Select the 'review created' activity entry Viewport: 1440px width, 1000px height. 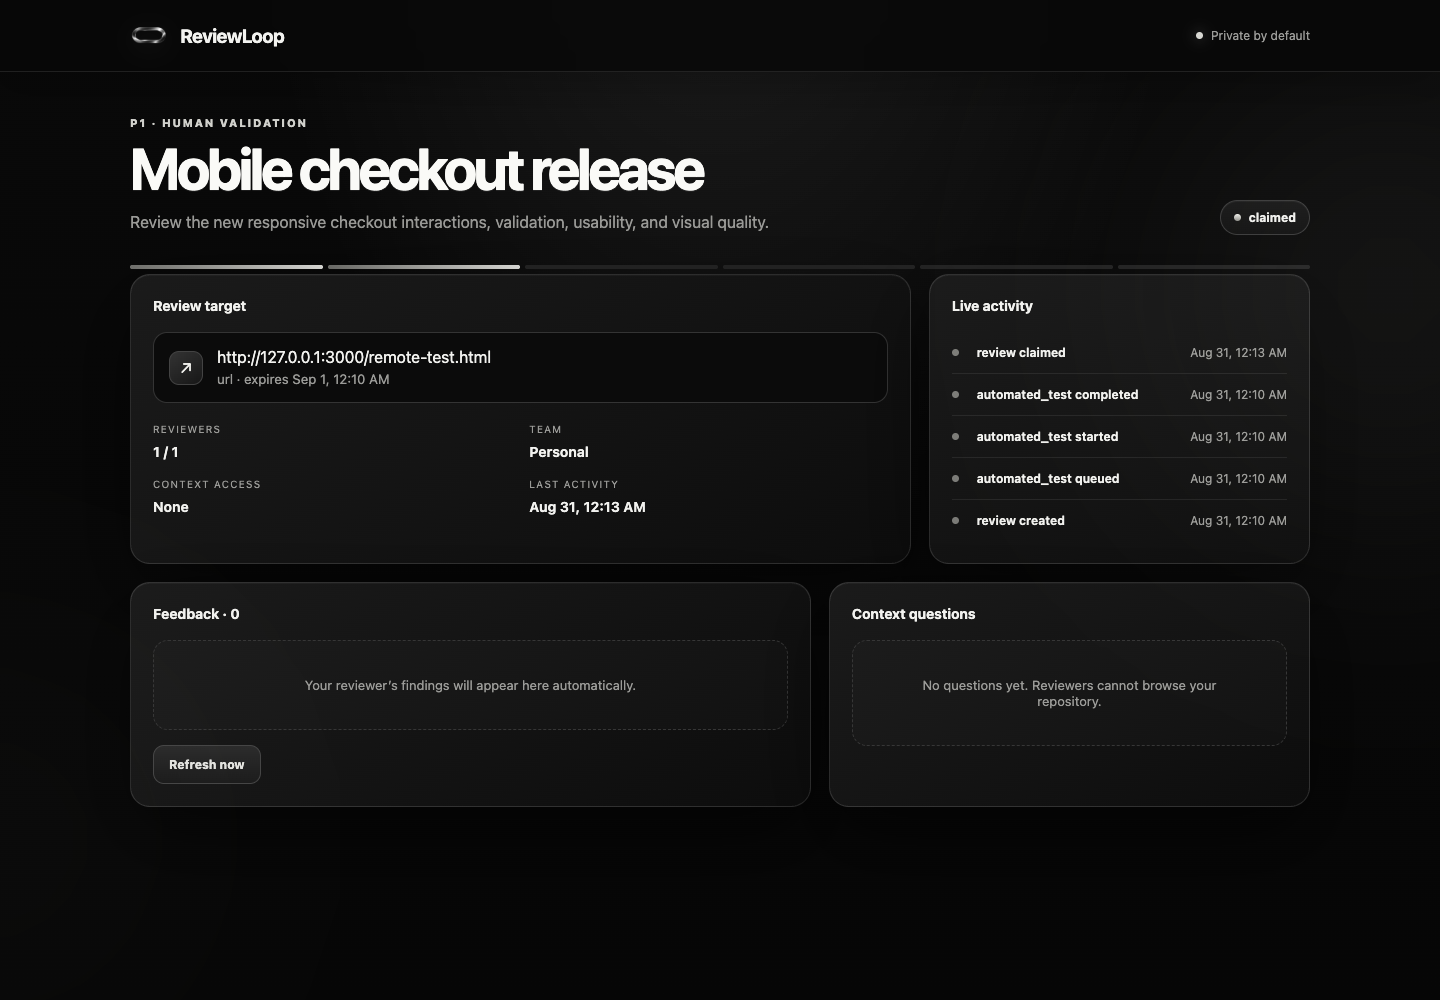1119,521
